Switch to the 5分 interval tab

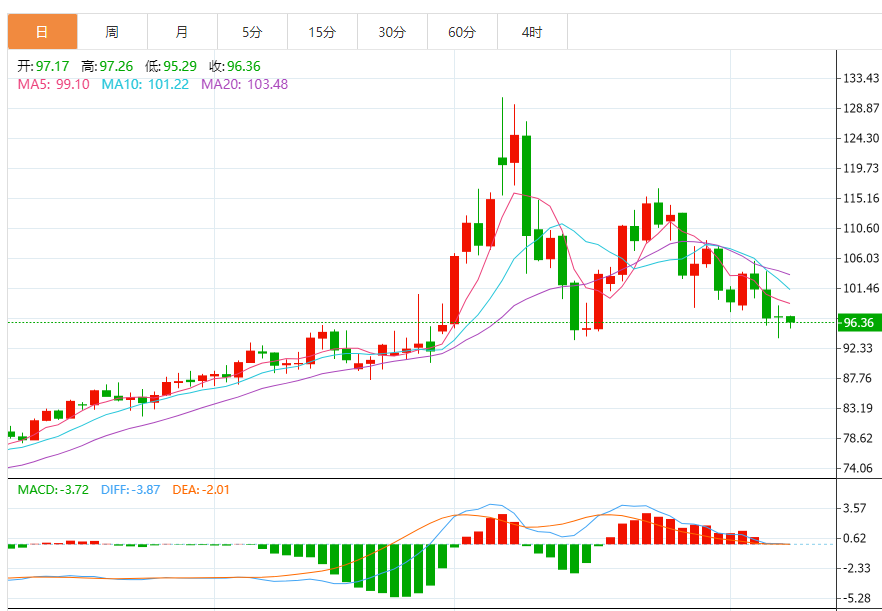tap(251, 32)
